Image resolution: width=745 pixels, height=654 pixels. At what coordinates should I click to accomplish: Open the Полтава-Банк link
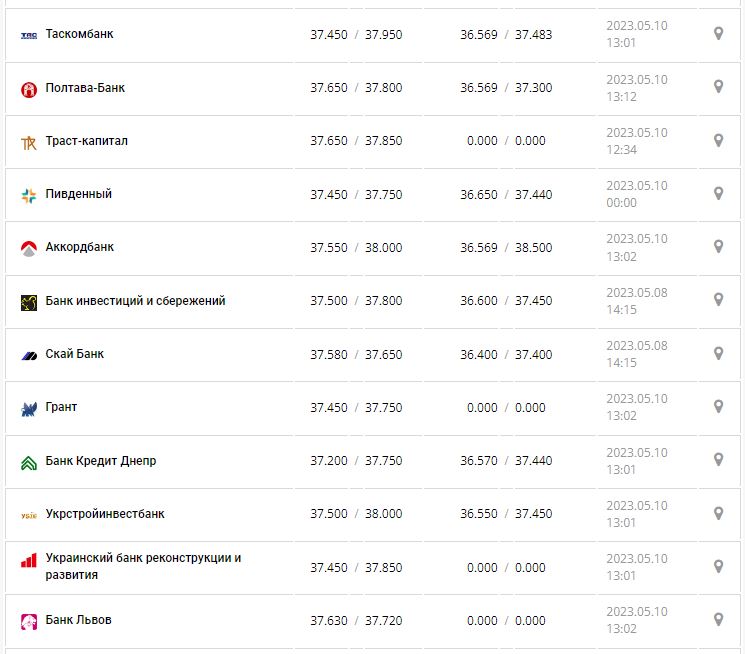pyautogui.click(x=85, y=88)
